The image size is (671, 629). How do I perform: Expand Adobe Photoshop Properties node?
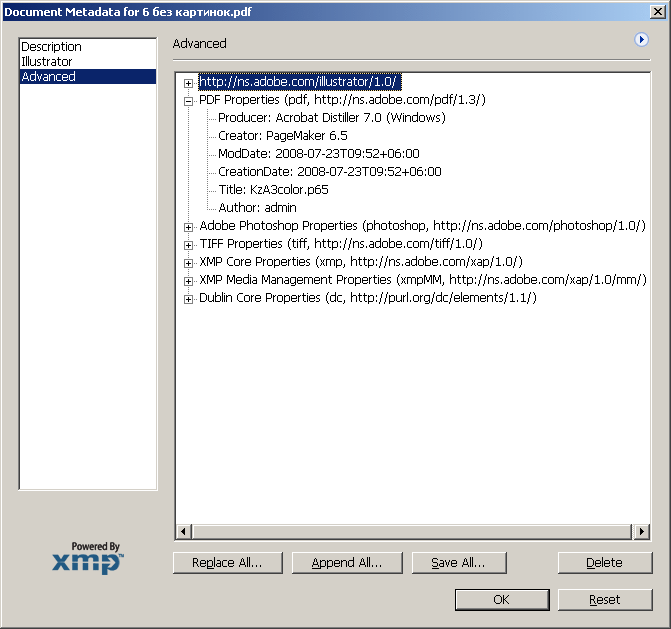pos(188,227)
